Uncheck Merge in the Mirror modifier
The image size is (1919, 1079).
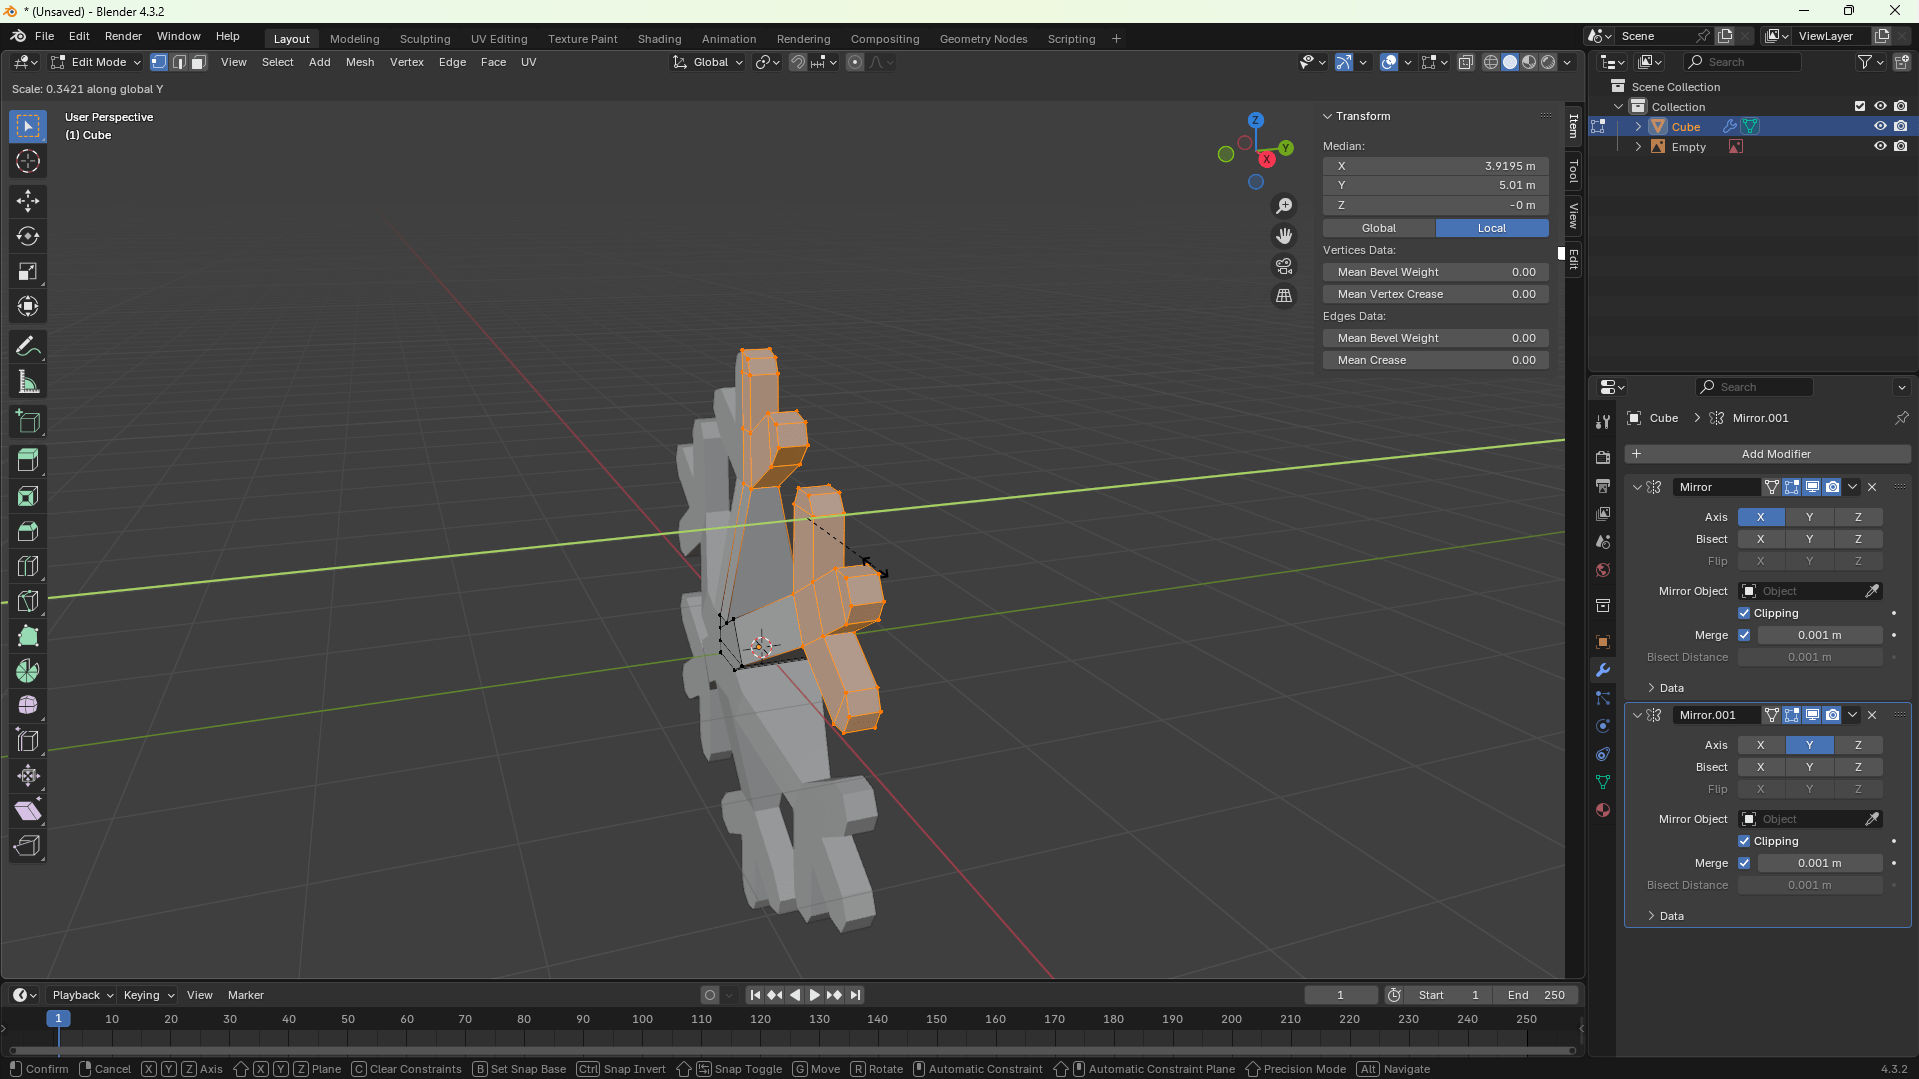coord(1744,635)
